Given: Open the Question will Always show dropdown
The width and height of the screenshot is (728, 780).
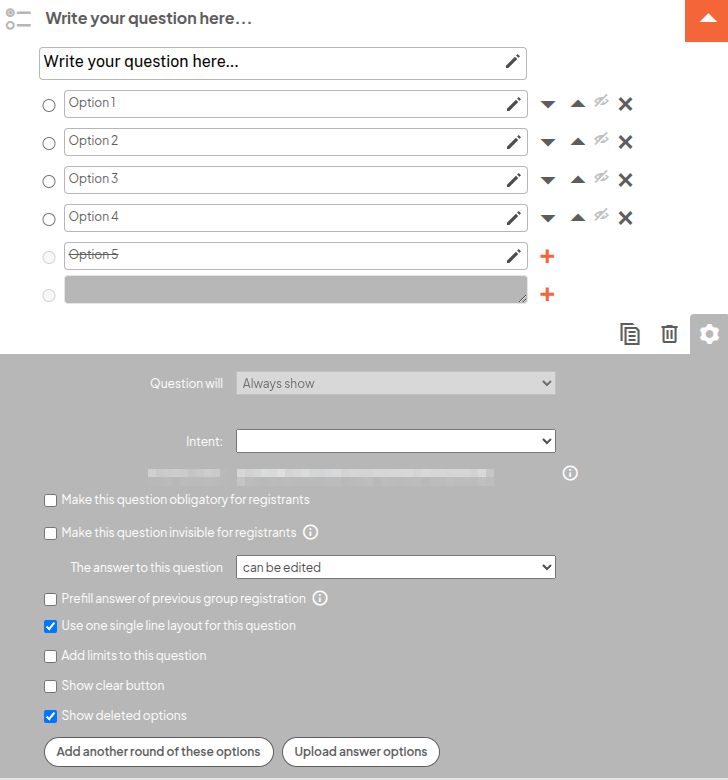Looking at the screenshot, I should pyautogui.click(x=395, y=383).
